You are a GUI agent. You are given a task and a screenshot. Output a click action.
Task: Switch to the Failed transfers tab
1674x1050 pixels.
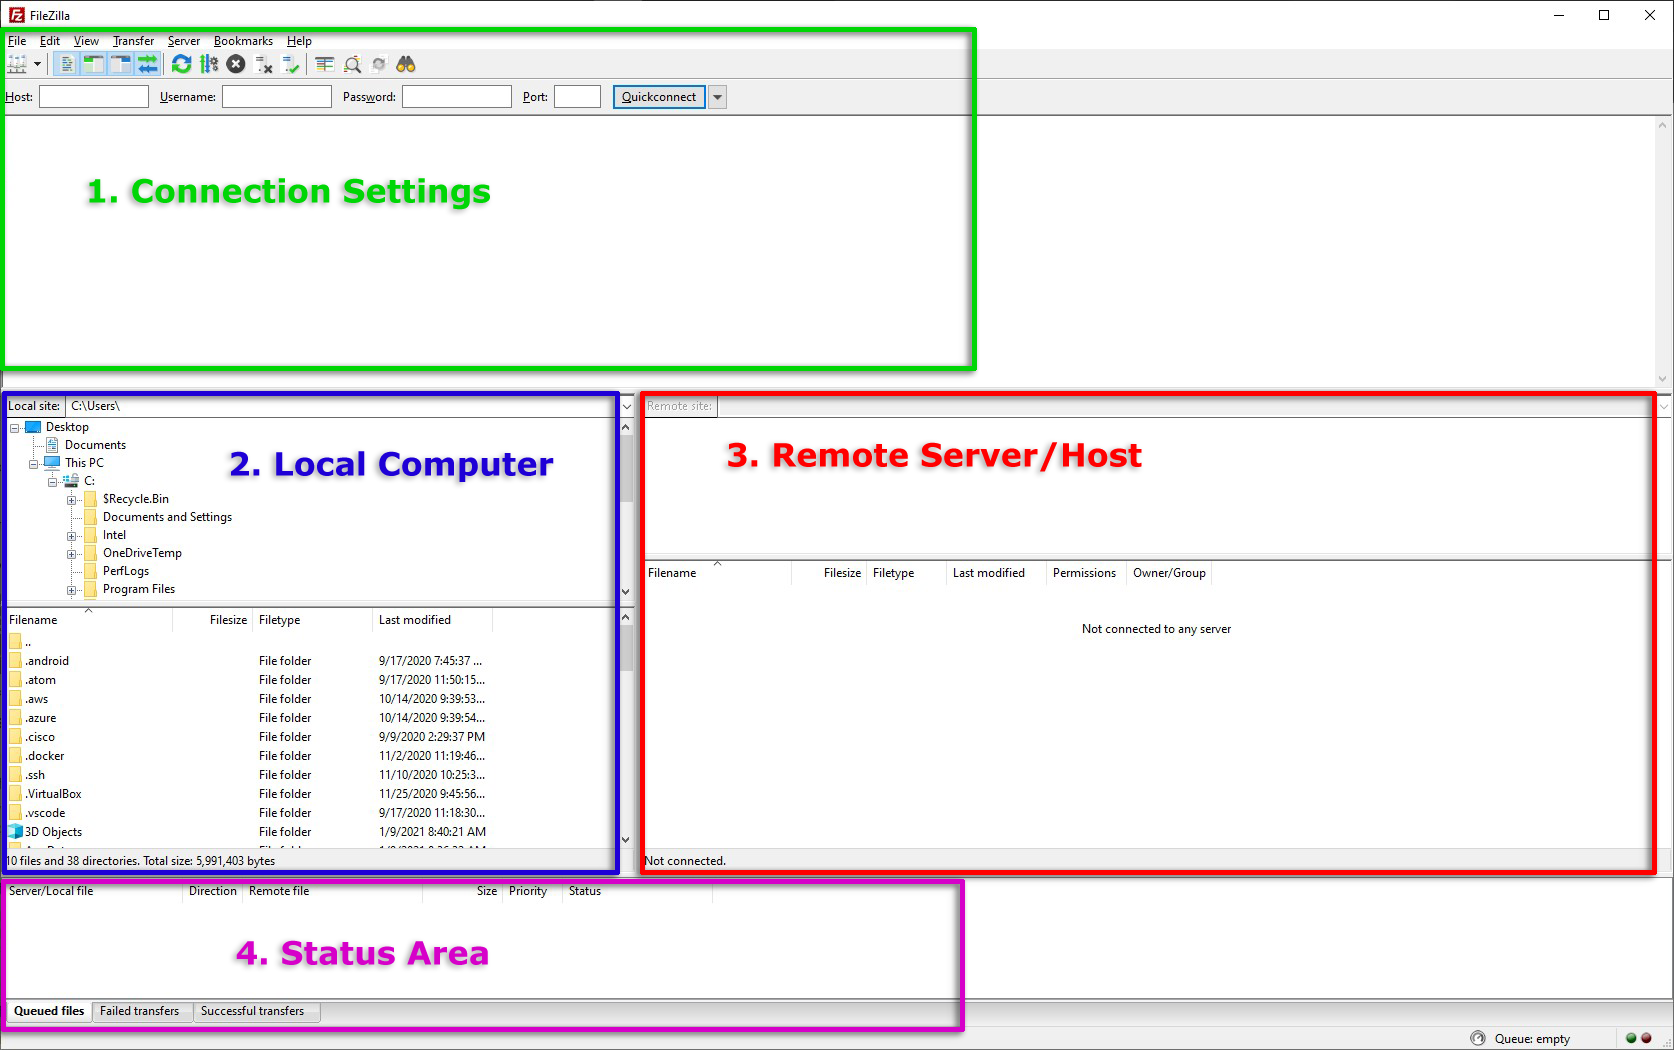(x=140, y=1011)
